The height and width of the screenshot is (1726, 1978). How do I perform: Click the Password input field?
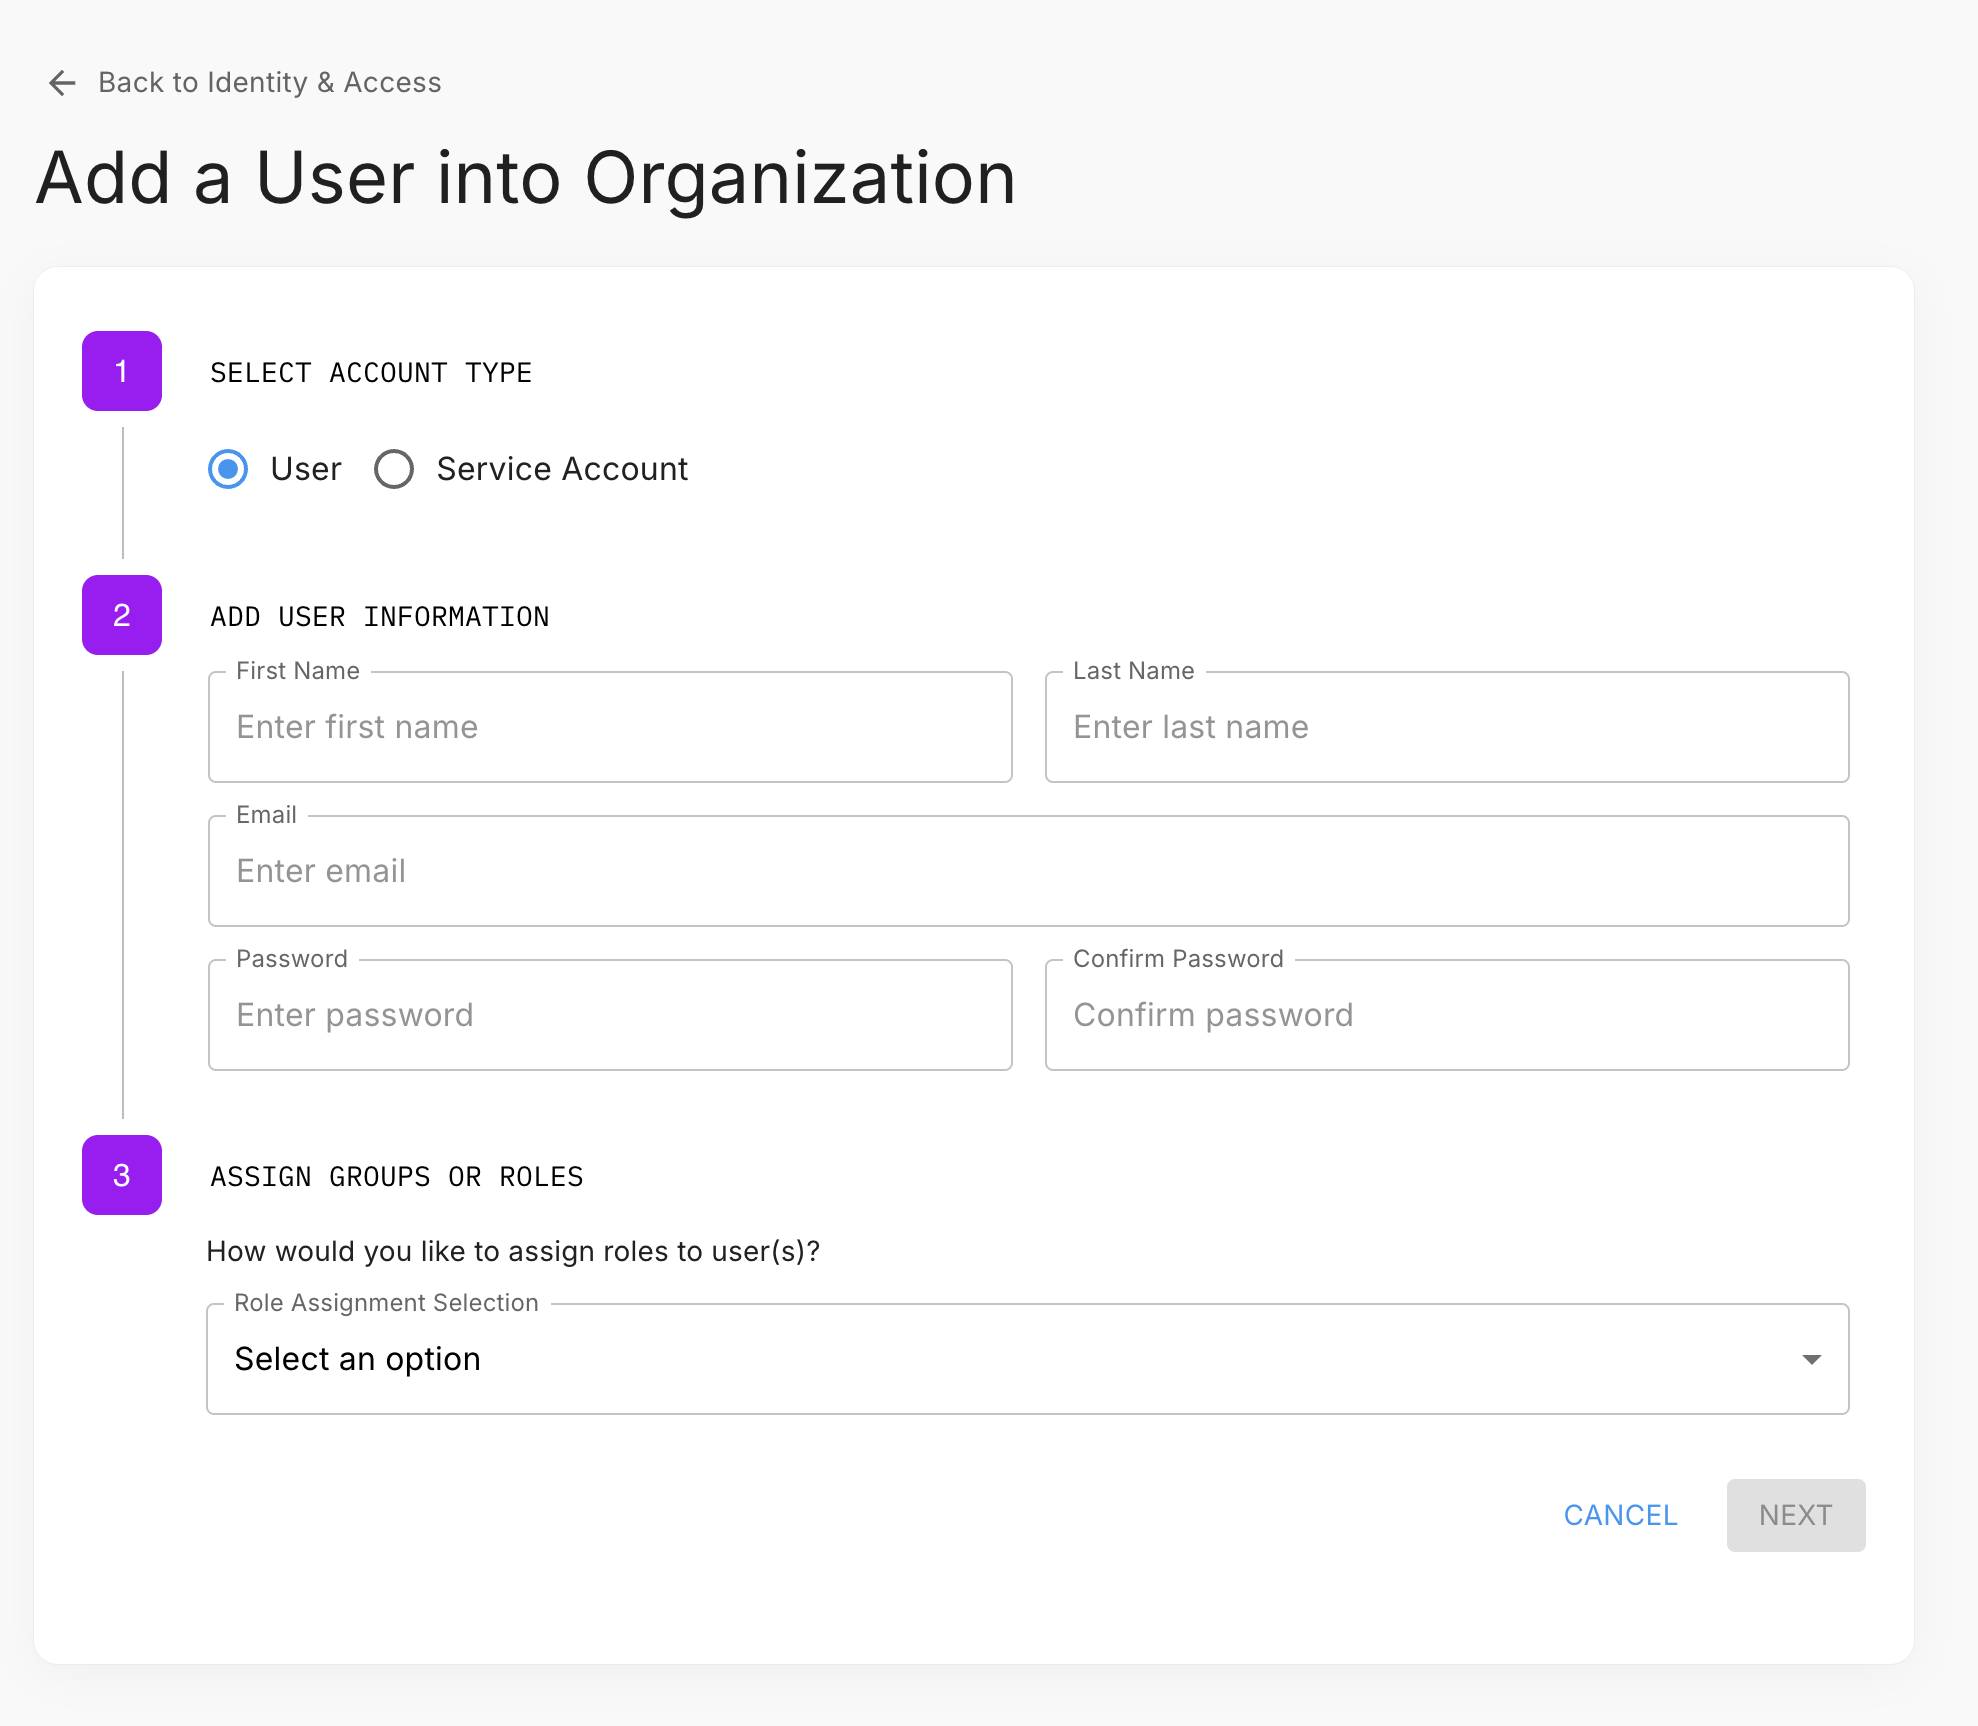click(x=610, y=1015)
